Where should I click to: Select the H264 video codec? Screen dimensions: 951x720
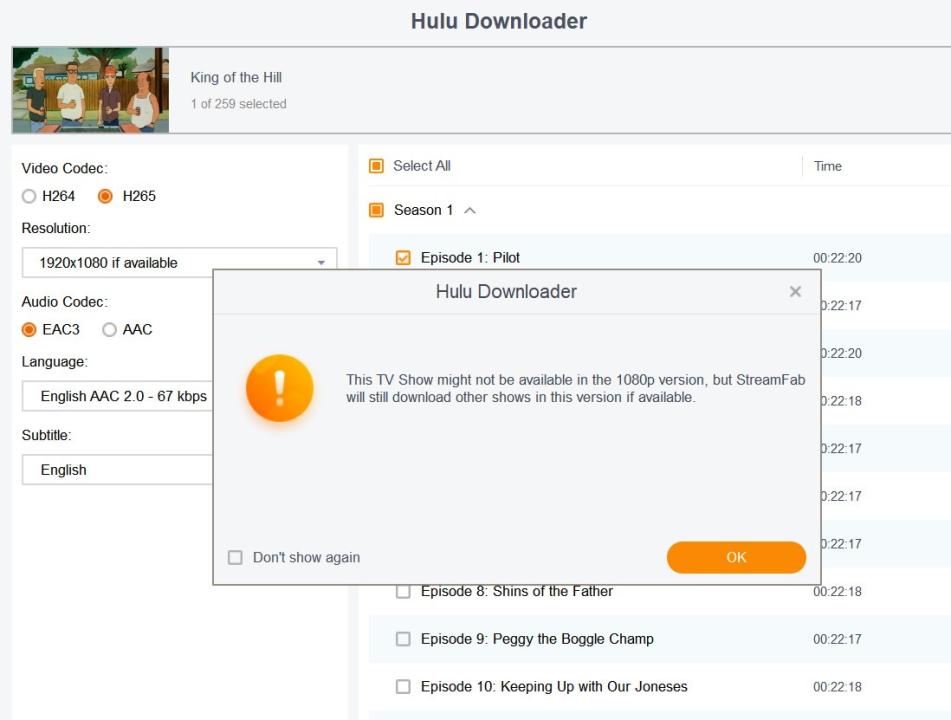(30, 196)
